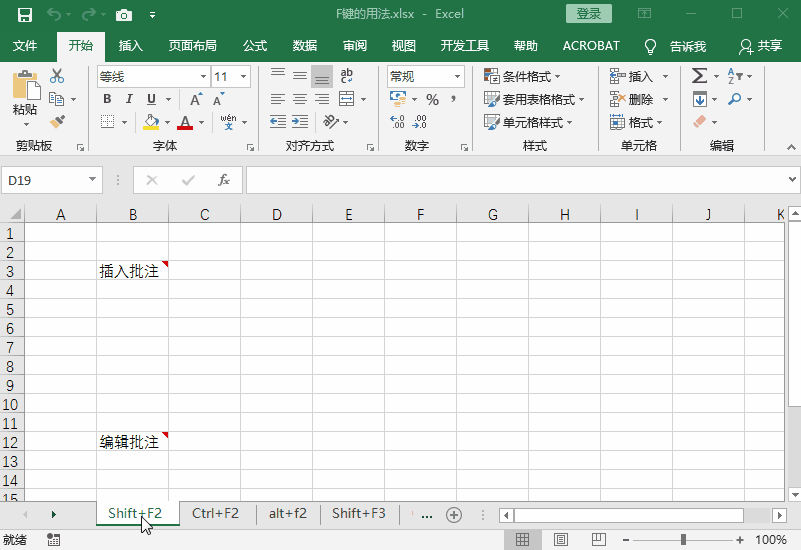
Task: Paste clipboard contents with 粘贴 icon
Action: click(25, 87)
